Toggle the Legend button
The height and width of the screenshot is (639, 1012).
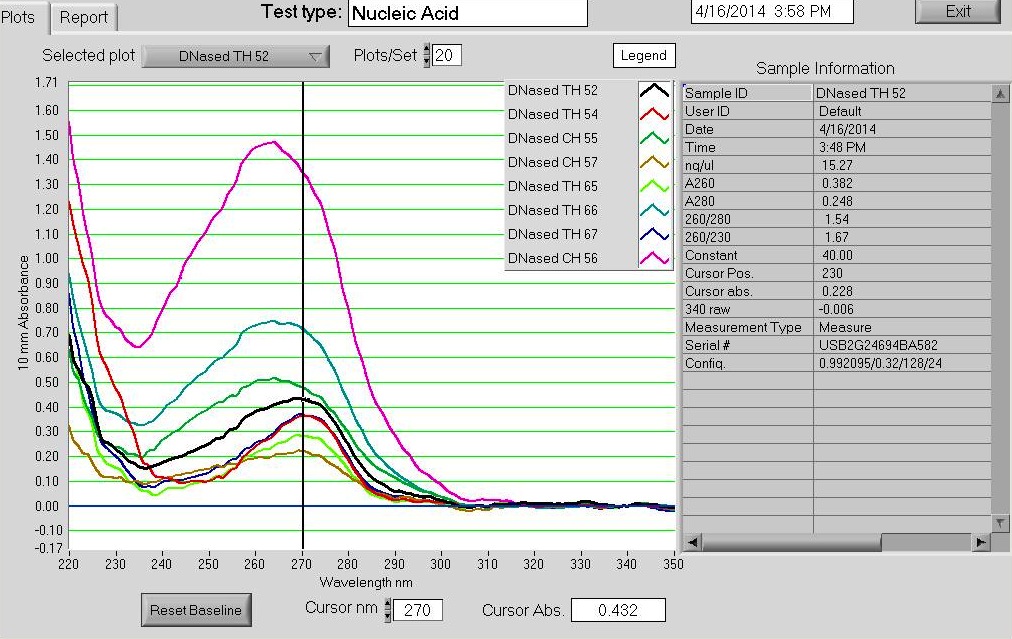[643, 56]
